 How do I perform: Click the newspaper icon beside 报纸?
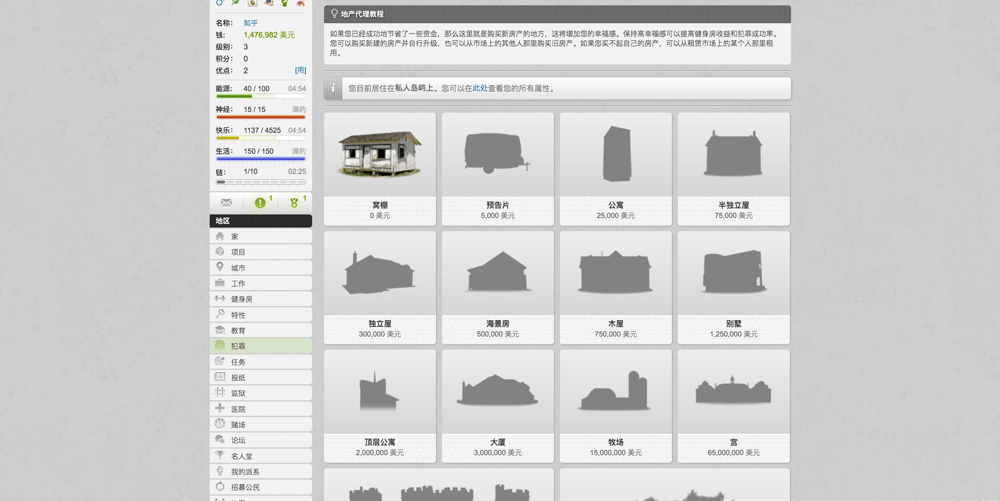tap(220, 377)
